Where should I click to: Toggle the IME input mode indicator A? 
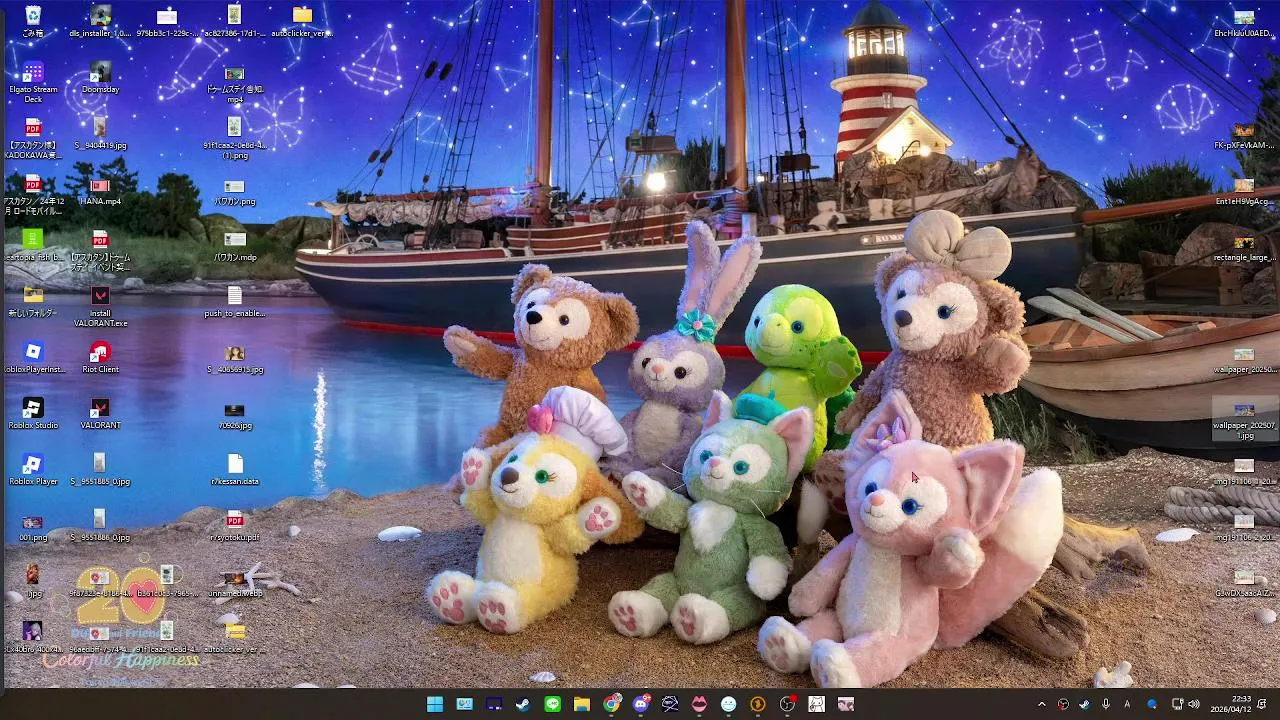1127,704
